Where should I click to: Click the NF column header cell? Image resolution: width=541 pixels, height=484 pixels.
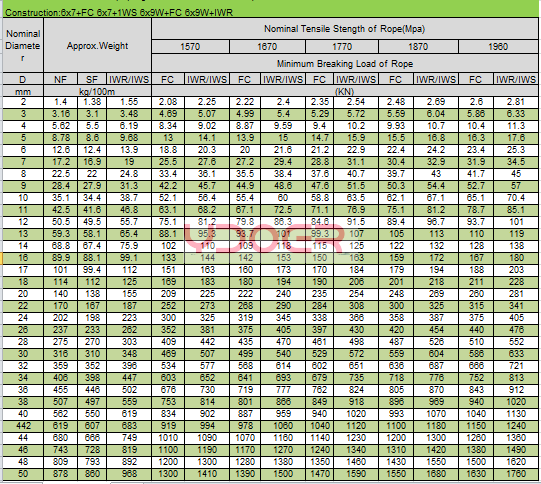pos(60,79)
